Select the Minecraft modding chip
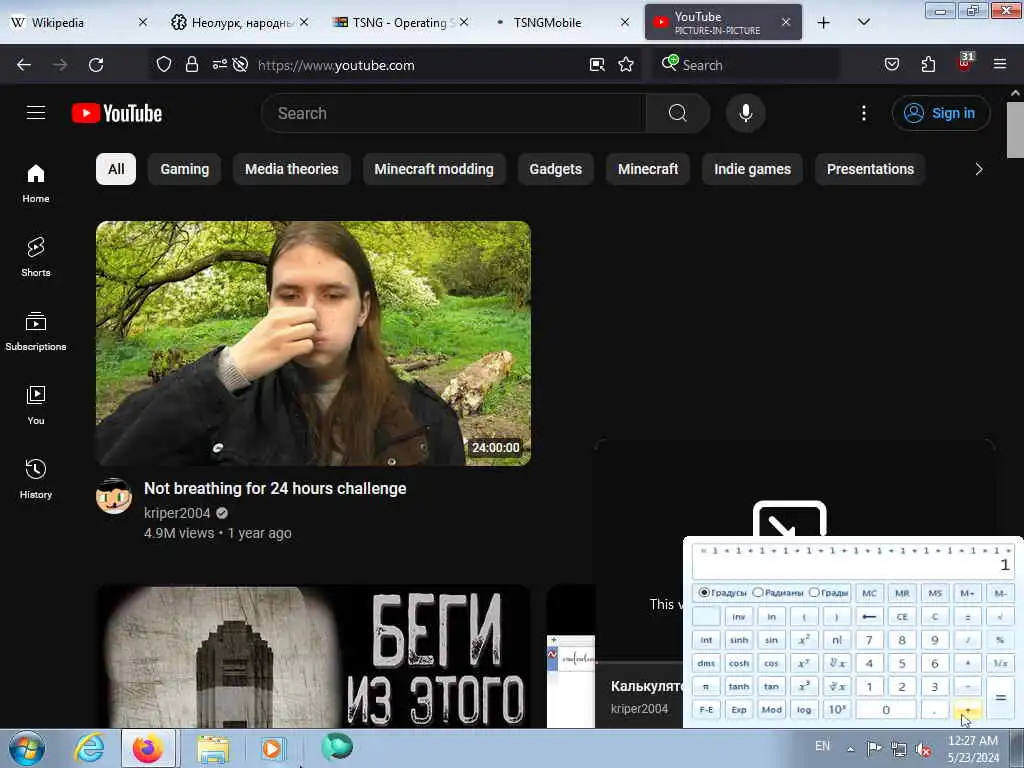 [434, 169]
